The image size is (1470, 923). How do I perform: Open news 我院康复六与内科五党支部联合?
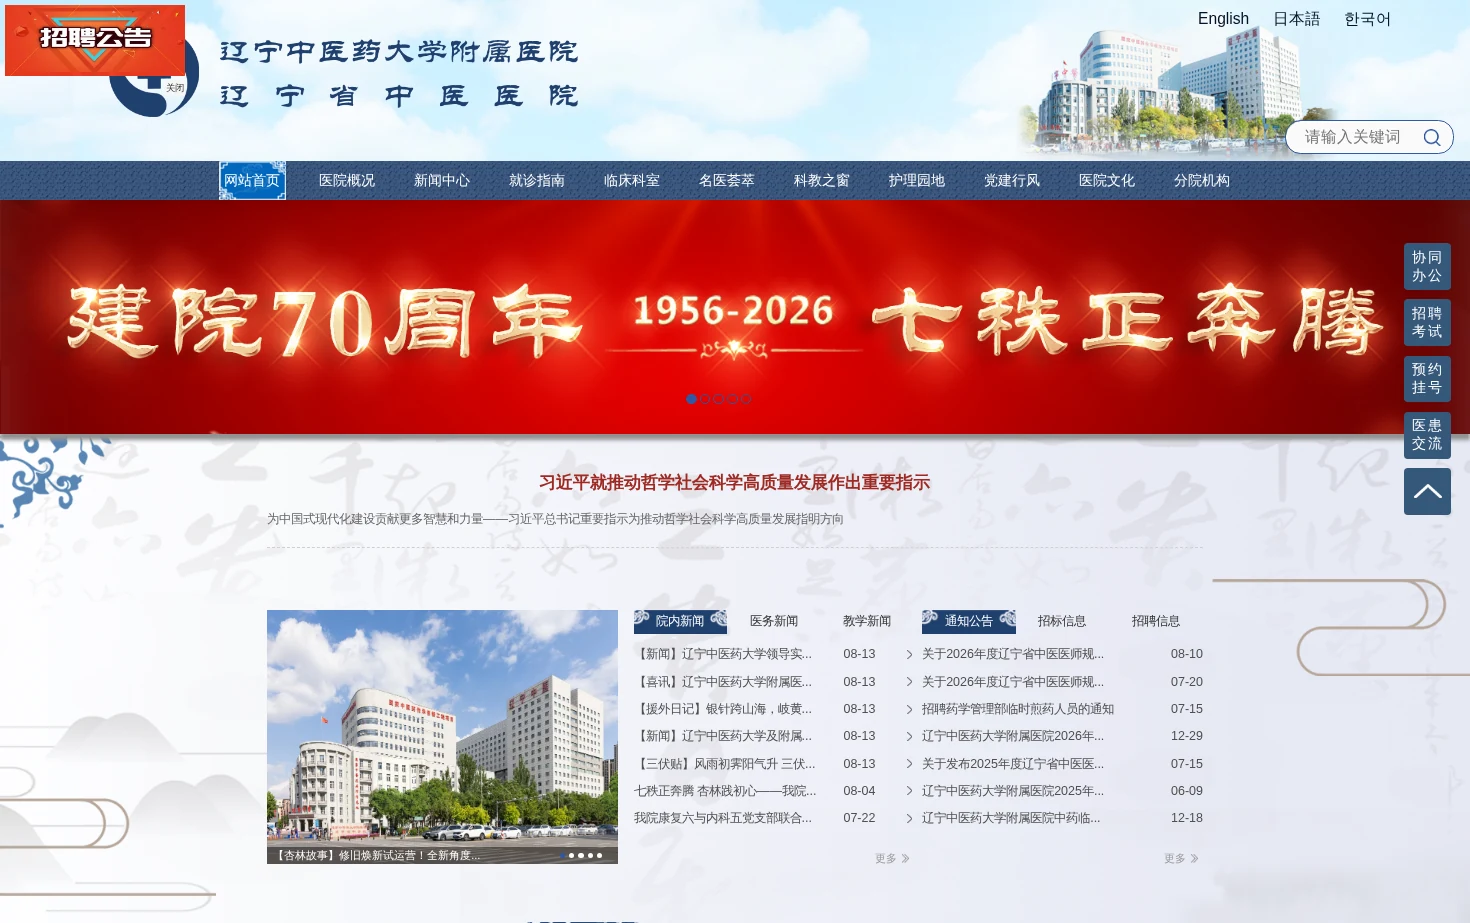coord(723,818)
